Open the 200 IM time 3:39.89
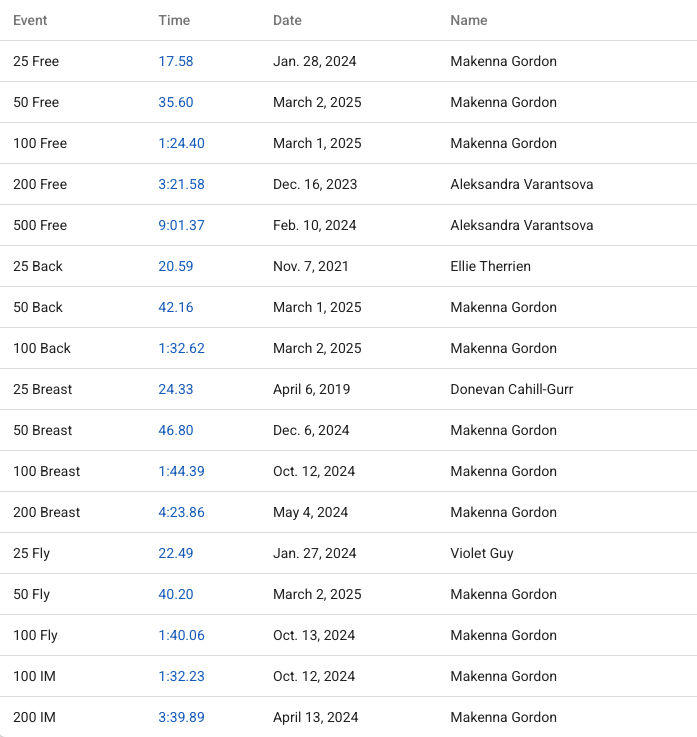 [181, 717]
